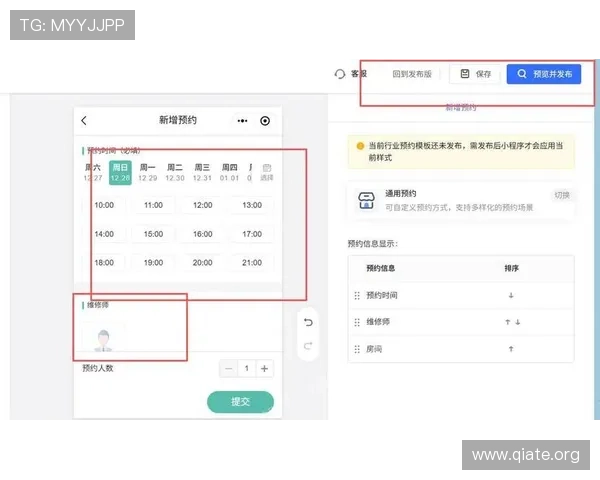Click the orange warning notice icon
The height and width of the screenshot is (480, 600).
click(x=360, y=146)
